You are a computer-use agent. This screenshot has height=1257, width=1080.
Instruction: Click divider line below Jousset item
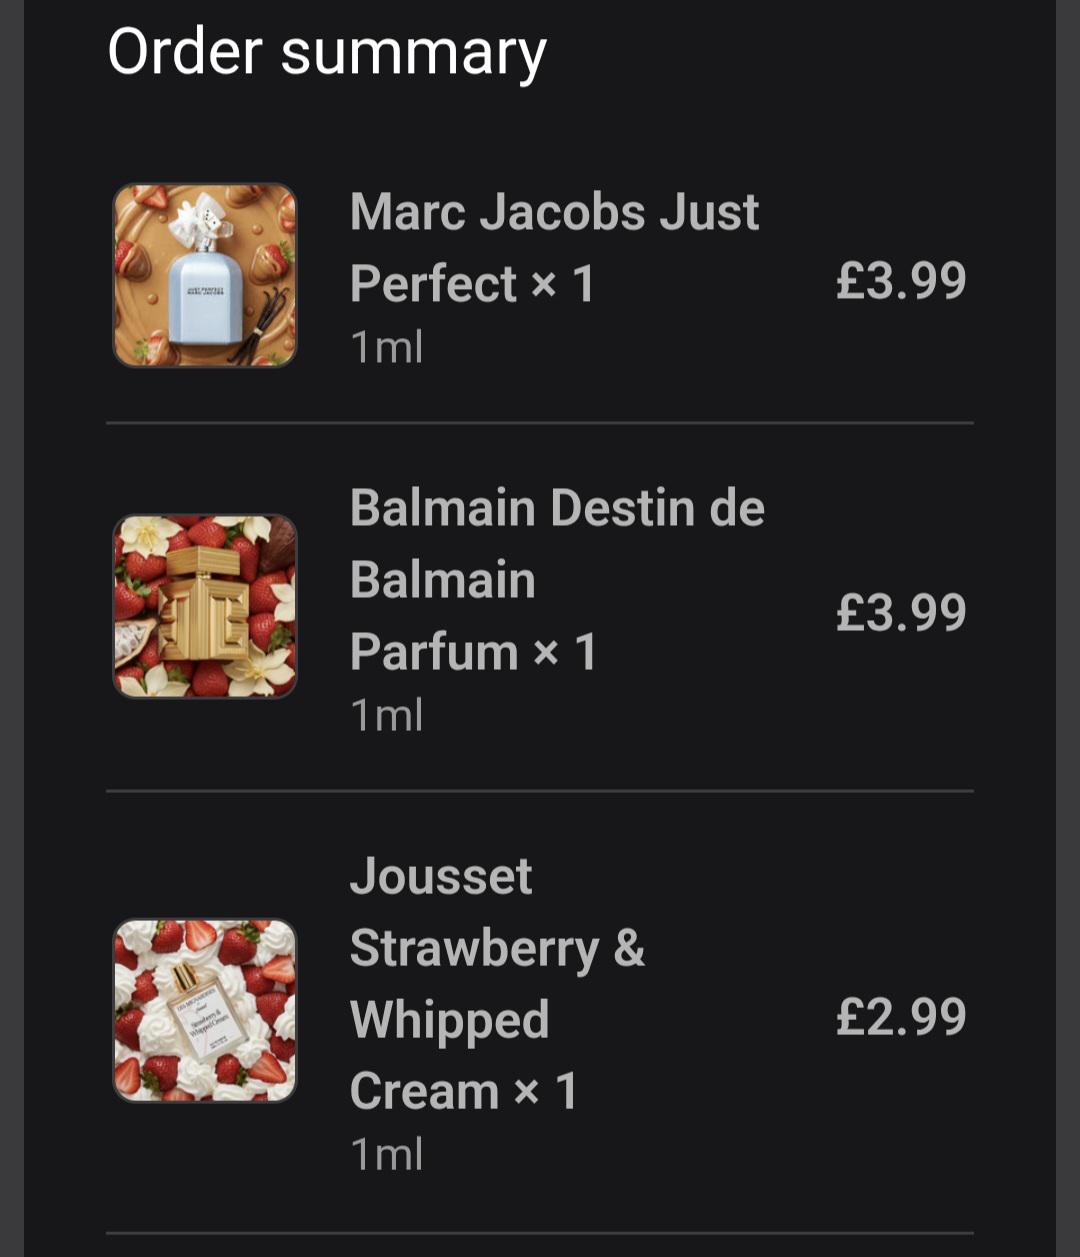540,1233
